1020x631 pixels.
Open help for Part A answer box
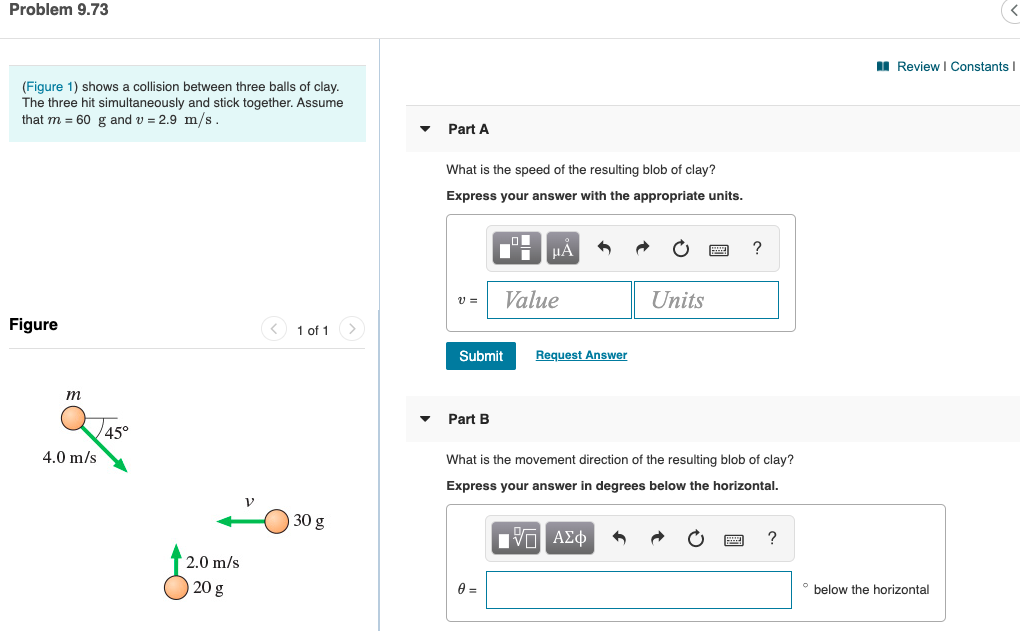[x=757, y=248]
